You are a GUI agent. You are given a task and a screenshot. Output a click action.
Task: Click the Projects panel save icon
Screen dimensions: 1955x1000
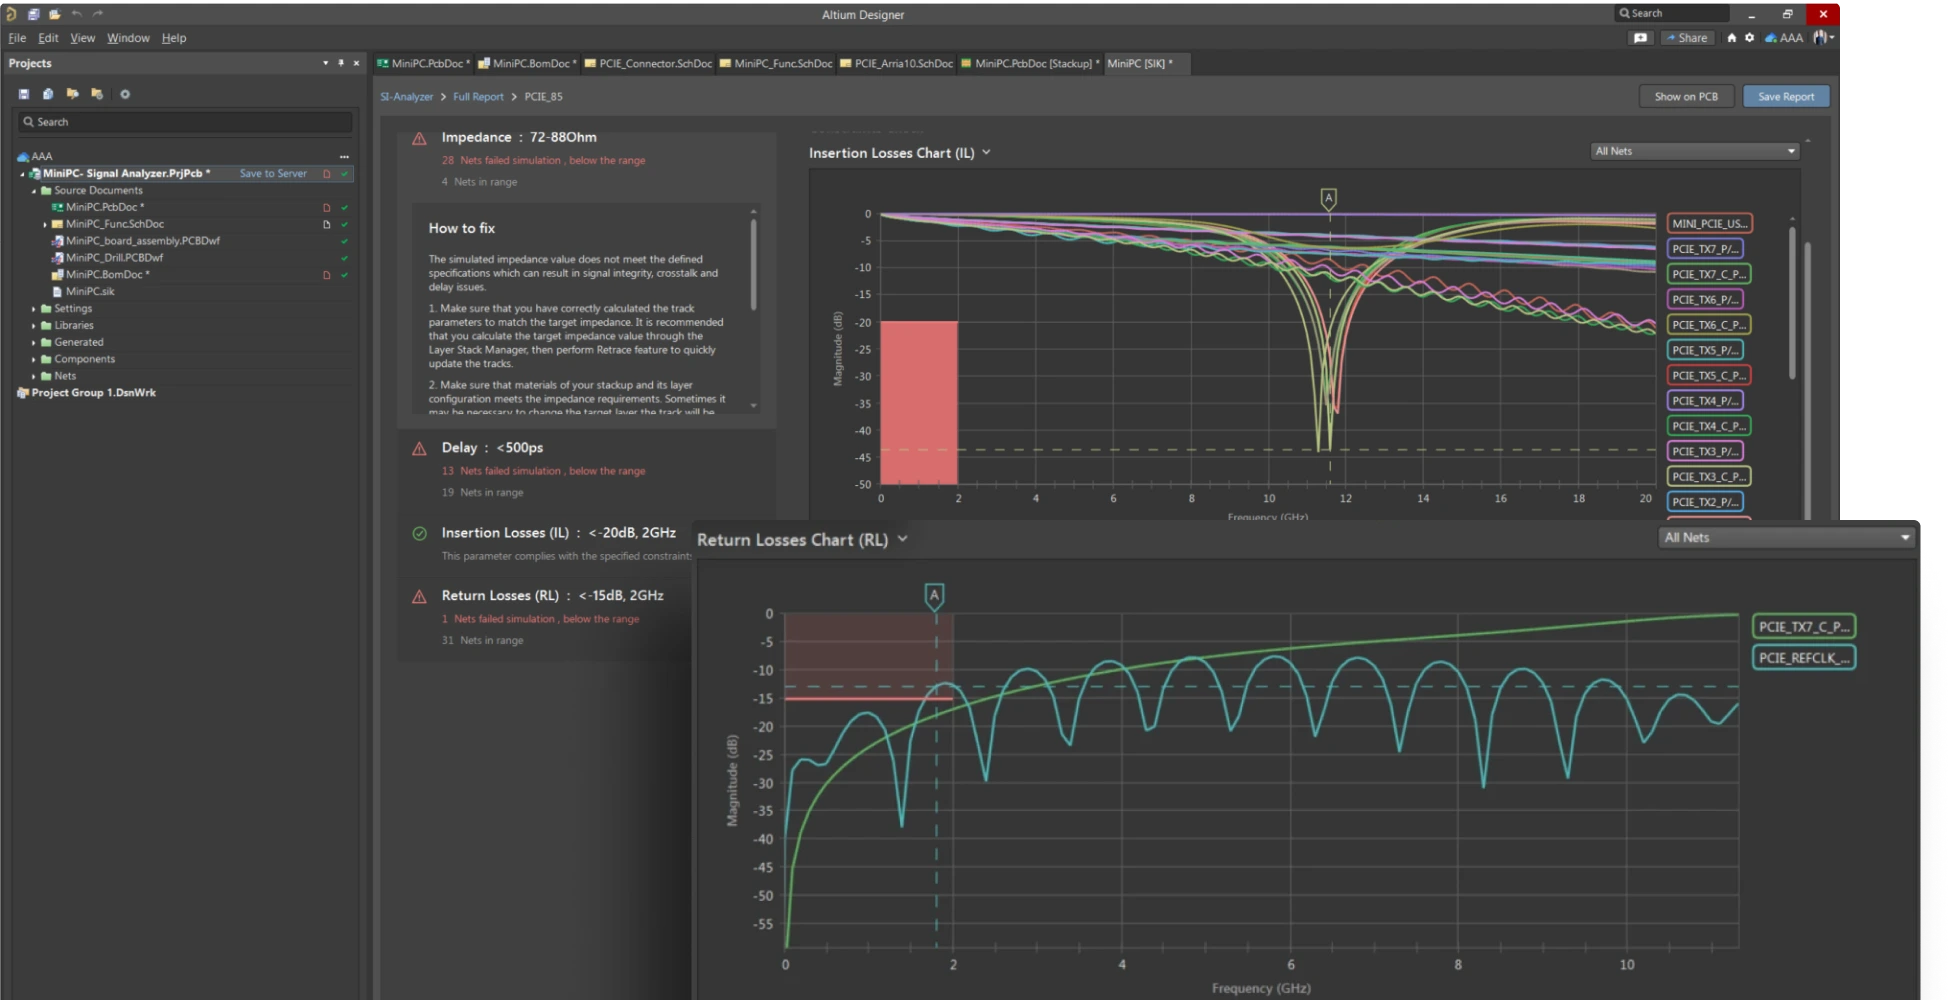point(24,94)
